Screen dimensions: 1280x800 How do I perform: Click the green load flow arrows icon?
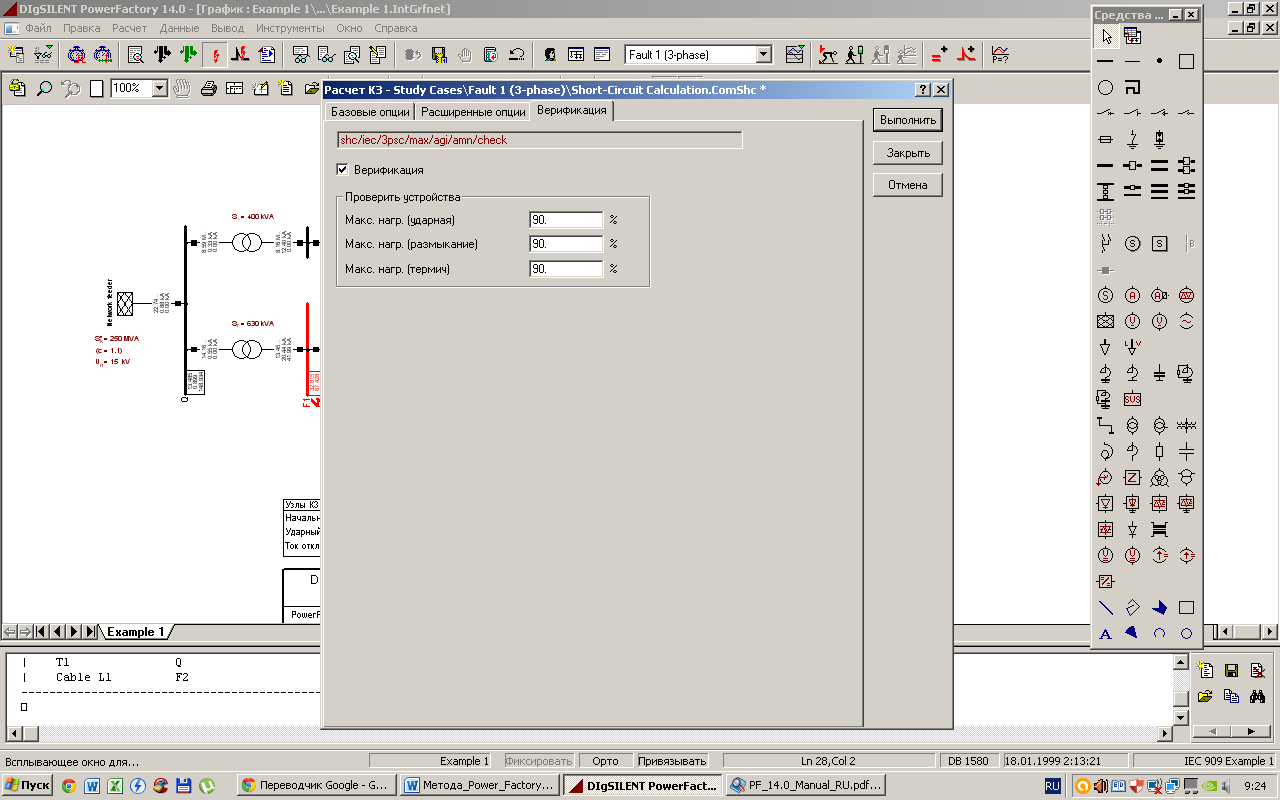tap(188, 55)
